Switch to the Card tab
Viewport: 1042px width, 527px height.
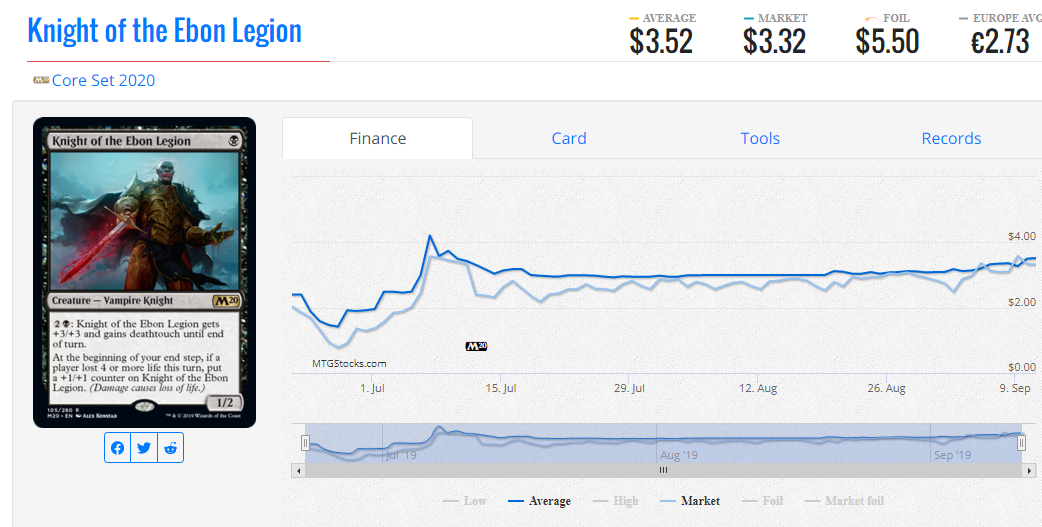tap(569, 138)
